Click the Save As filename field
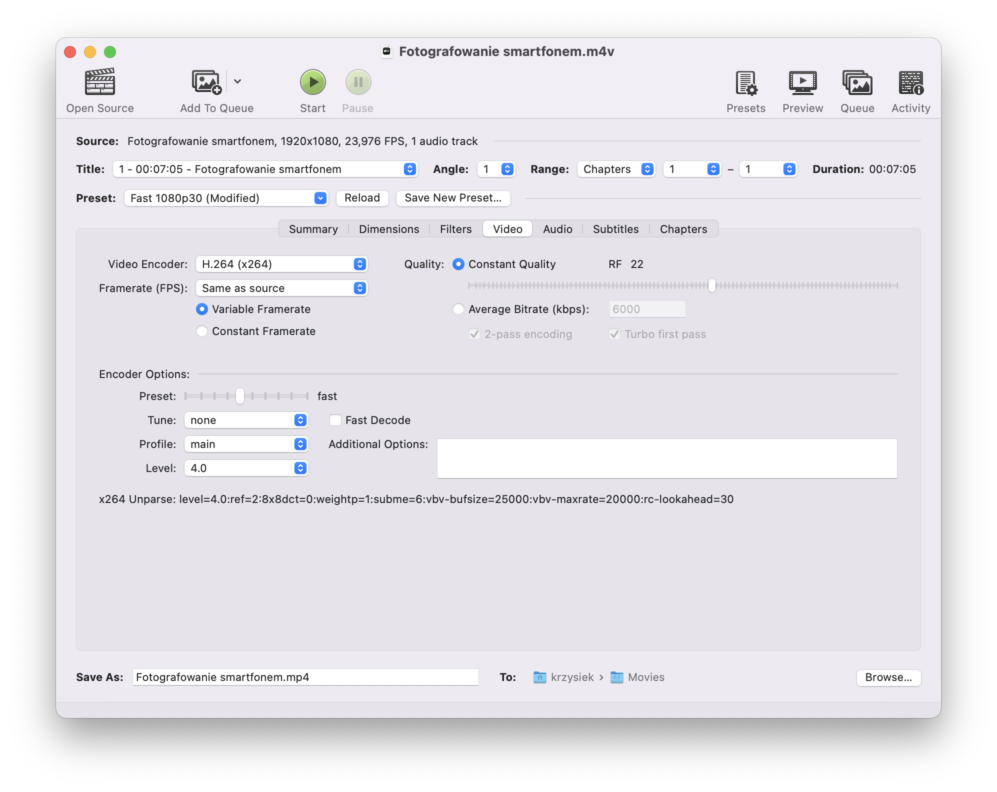 pos(305,677)
